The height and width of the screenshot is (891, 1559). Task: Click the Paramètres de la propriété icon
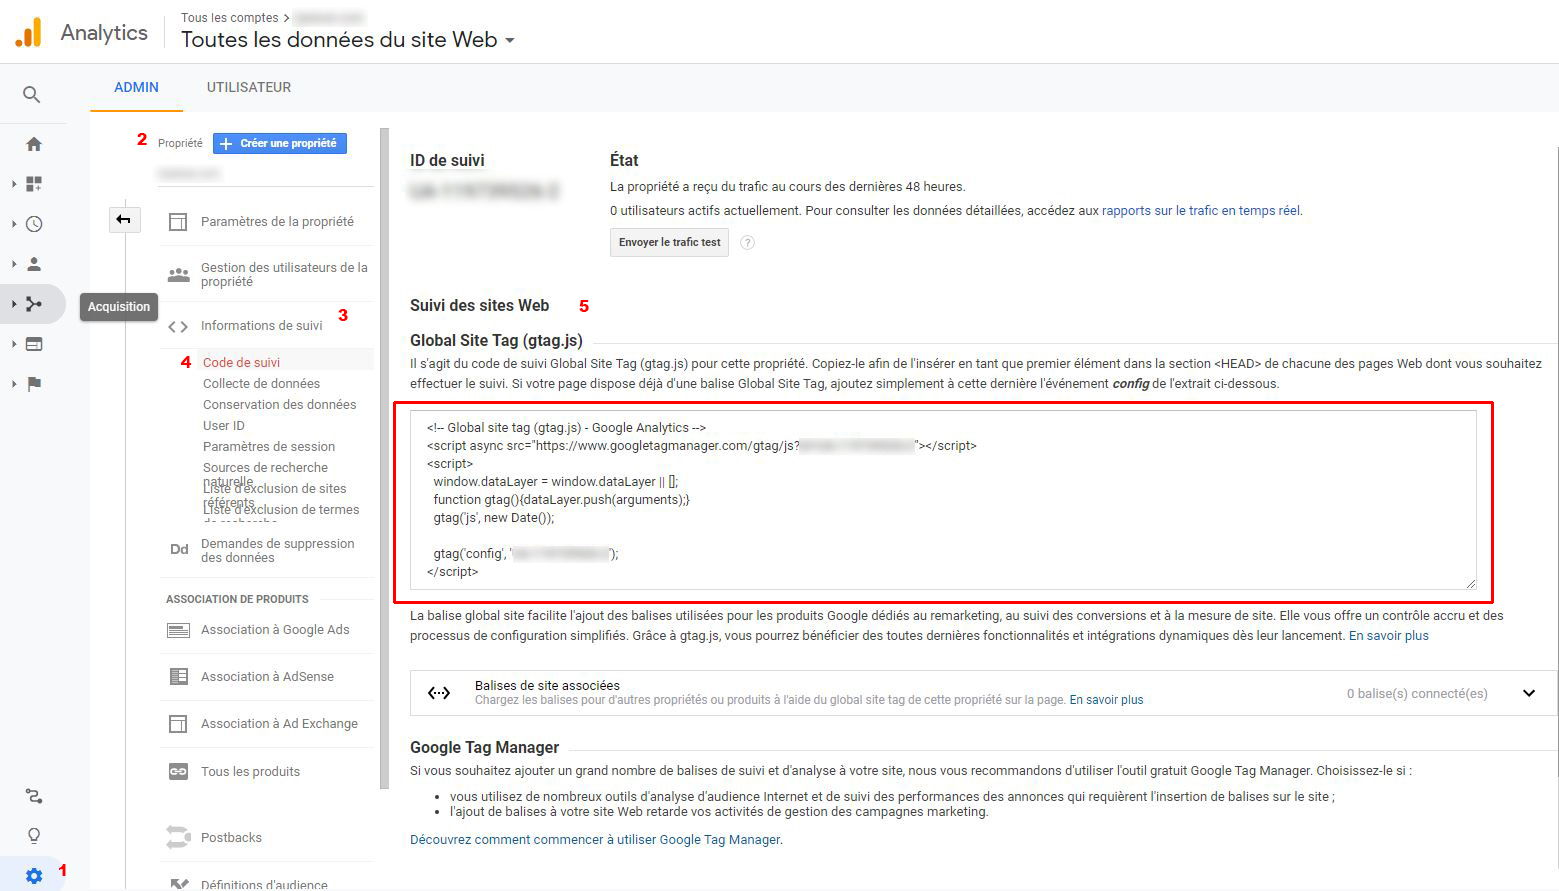point(178,222)
